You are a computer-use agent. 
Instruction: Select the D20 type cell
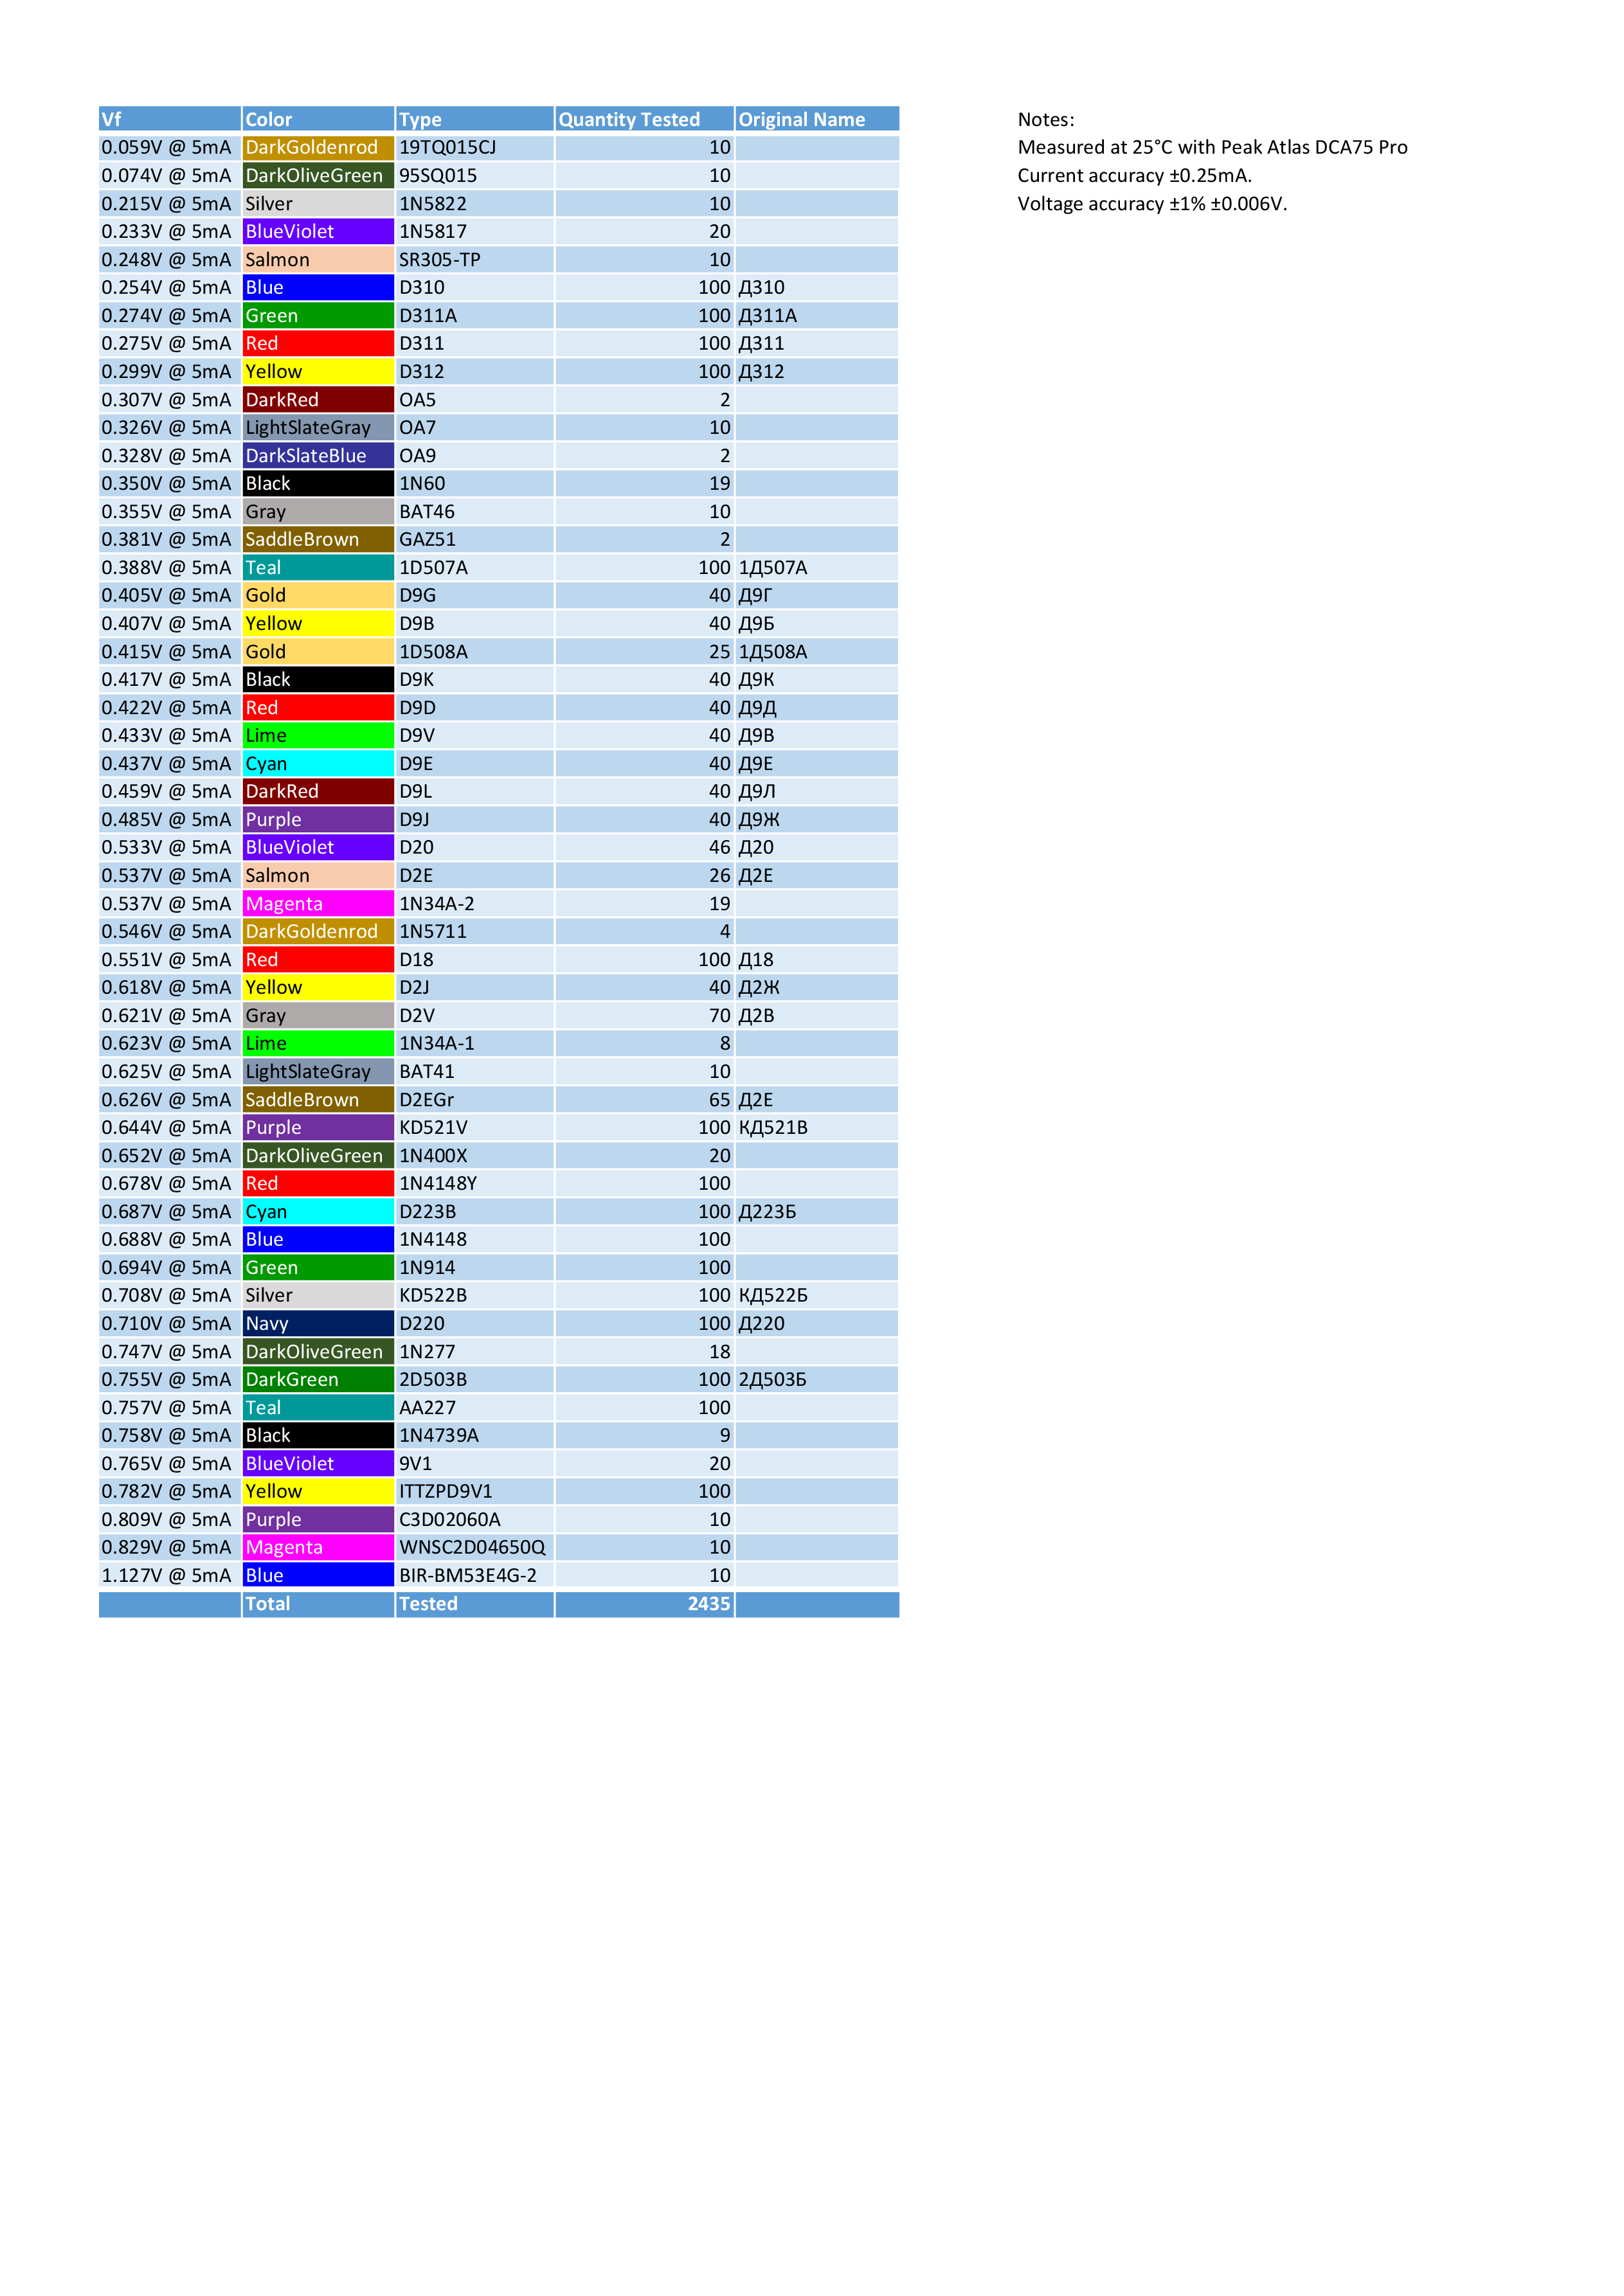click(x=475, y=847)
